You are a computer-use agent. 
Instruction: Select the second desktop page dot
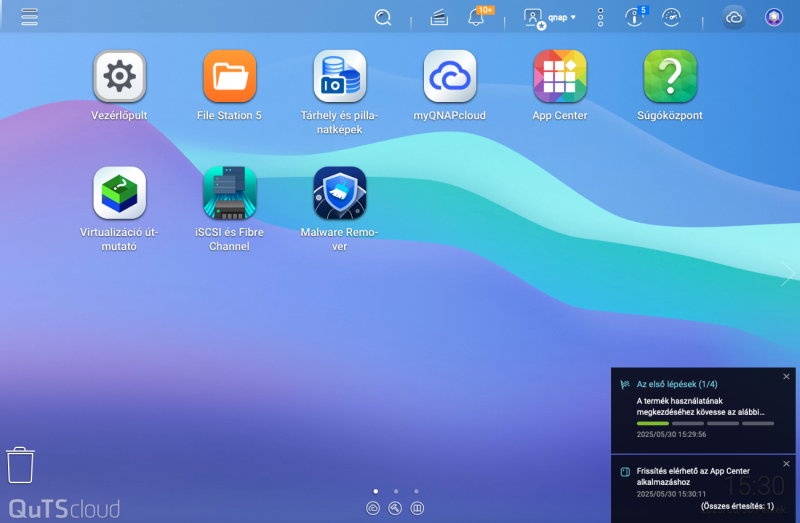point(396,491)
